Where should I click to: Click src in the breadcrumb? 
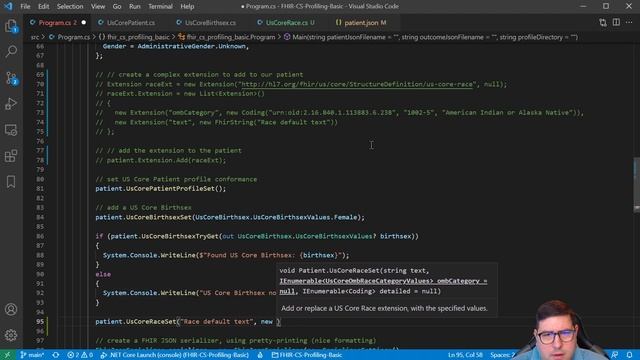pyautogui.click(x=35, y=37)
